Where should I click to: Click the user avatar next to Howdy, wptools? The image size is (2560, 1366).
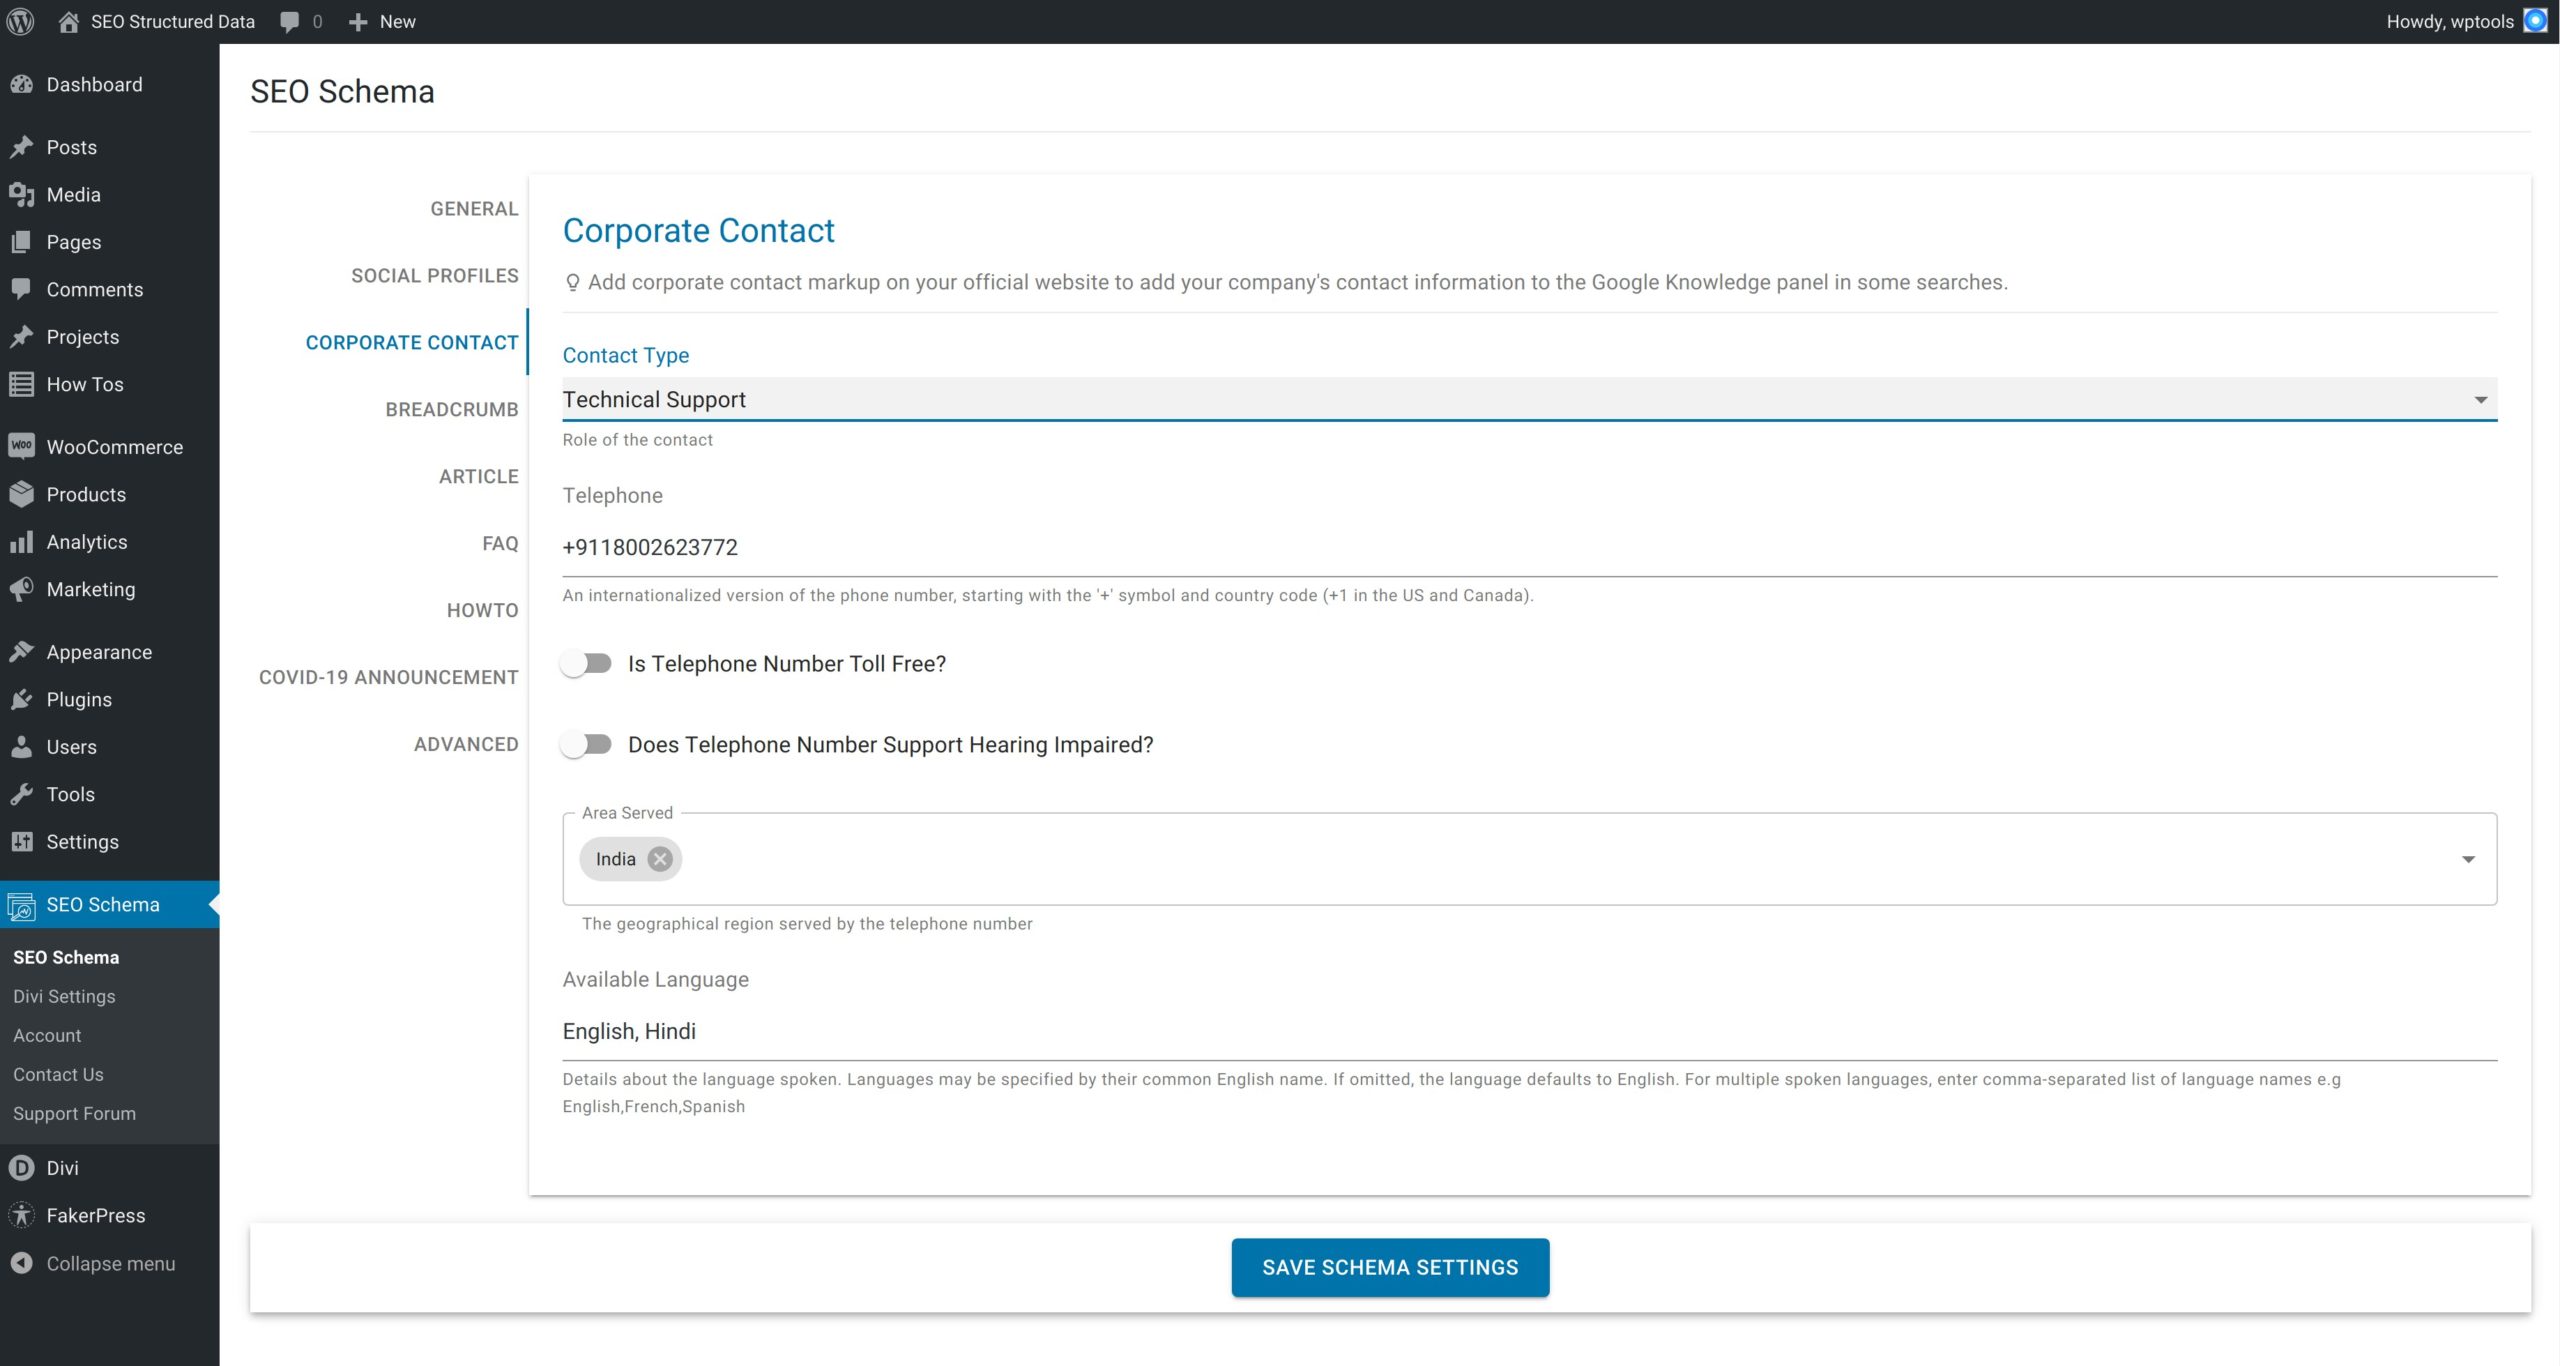(2536, 21)
